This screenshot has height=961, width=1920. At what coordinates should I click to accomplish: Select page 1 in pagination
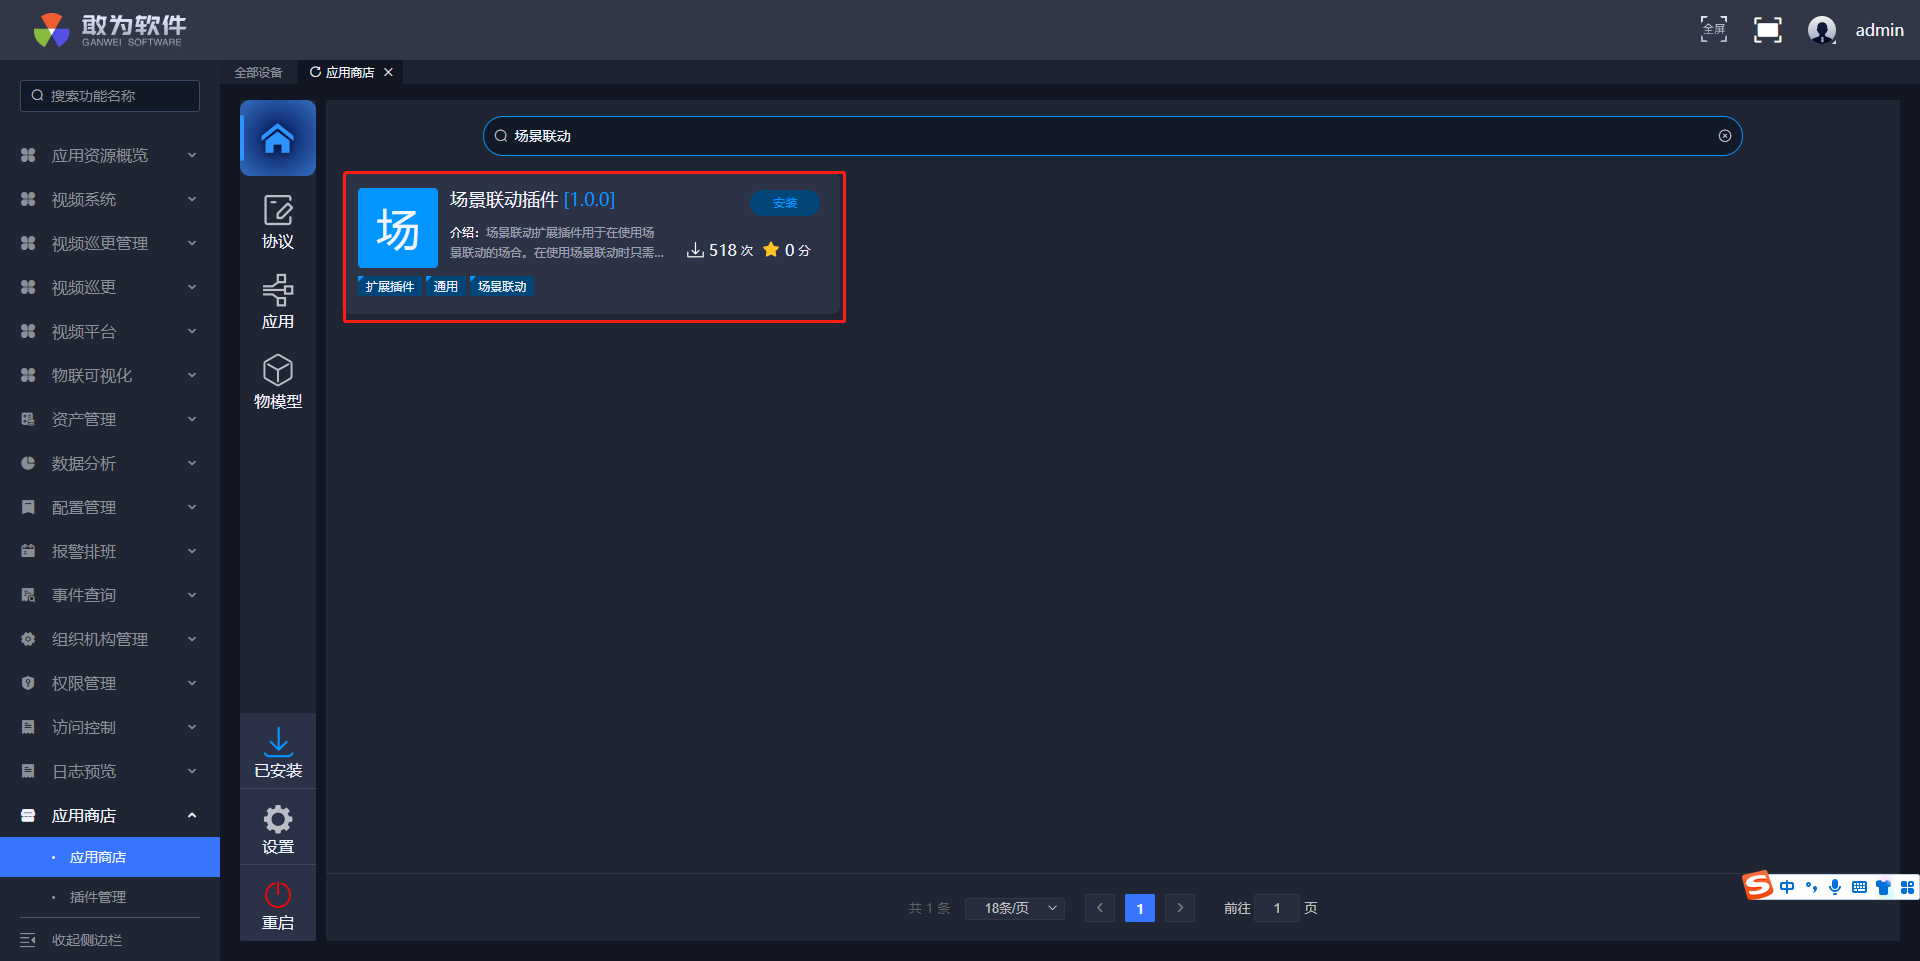1140,908
